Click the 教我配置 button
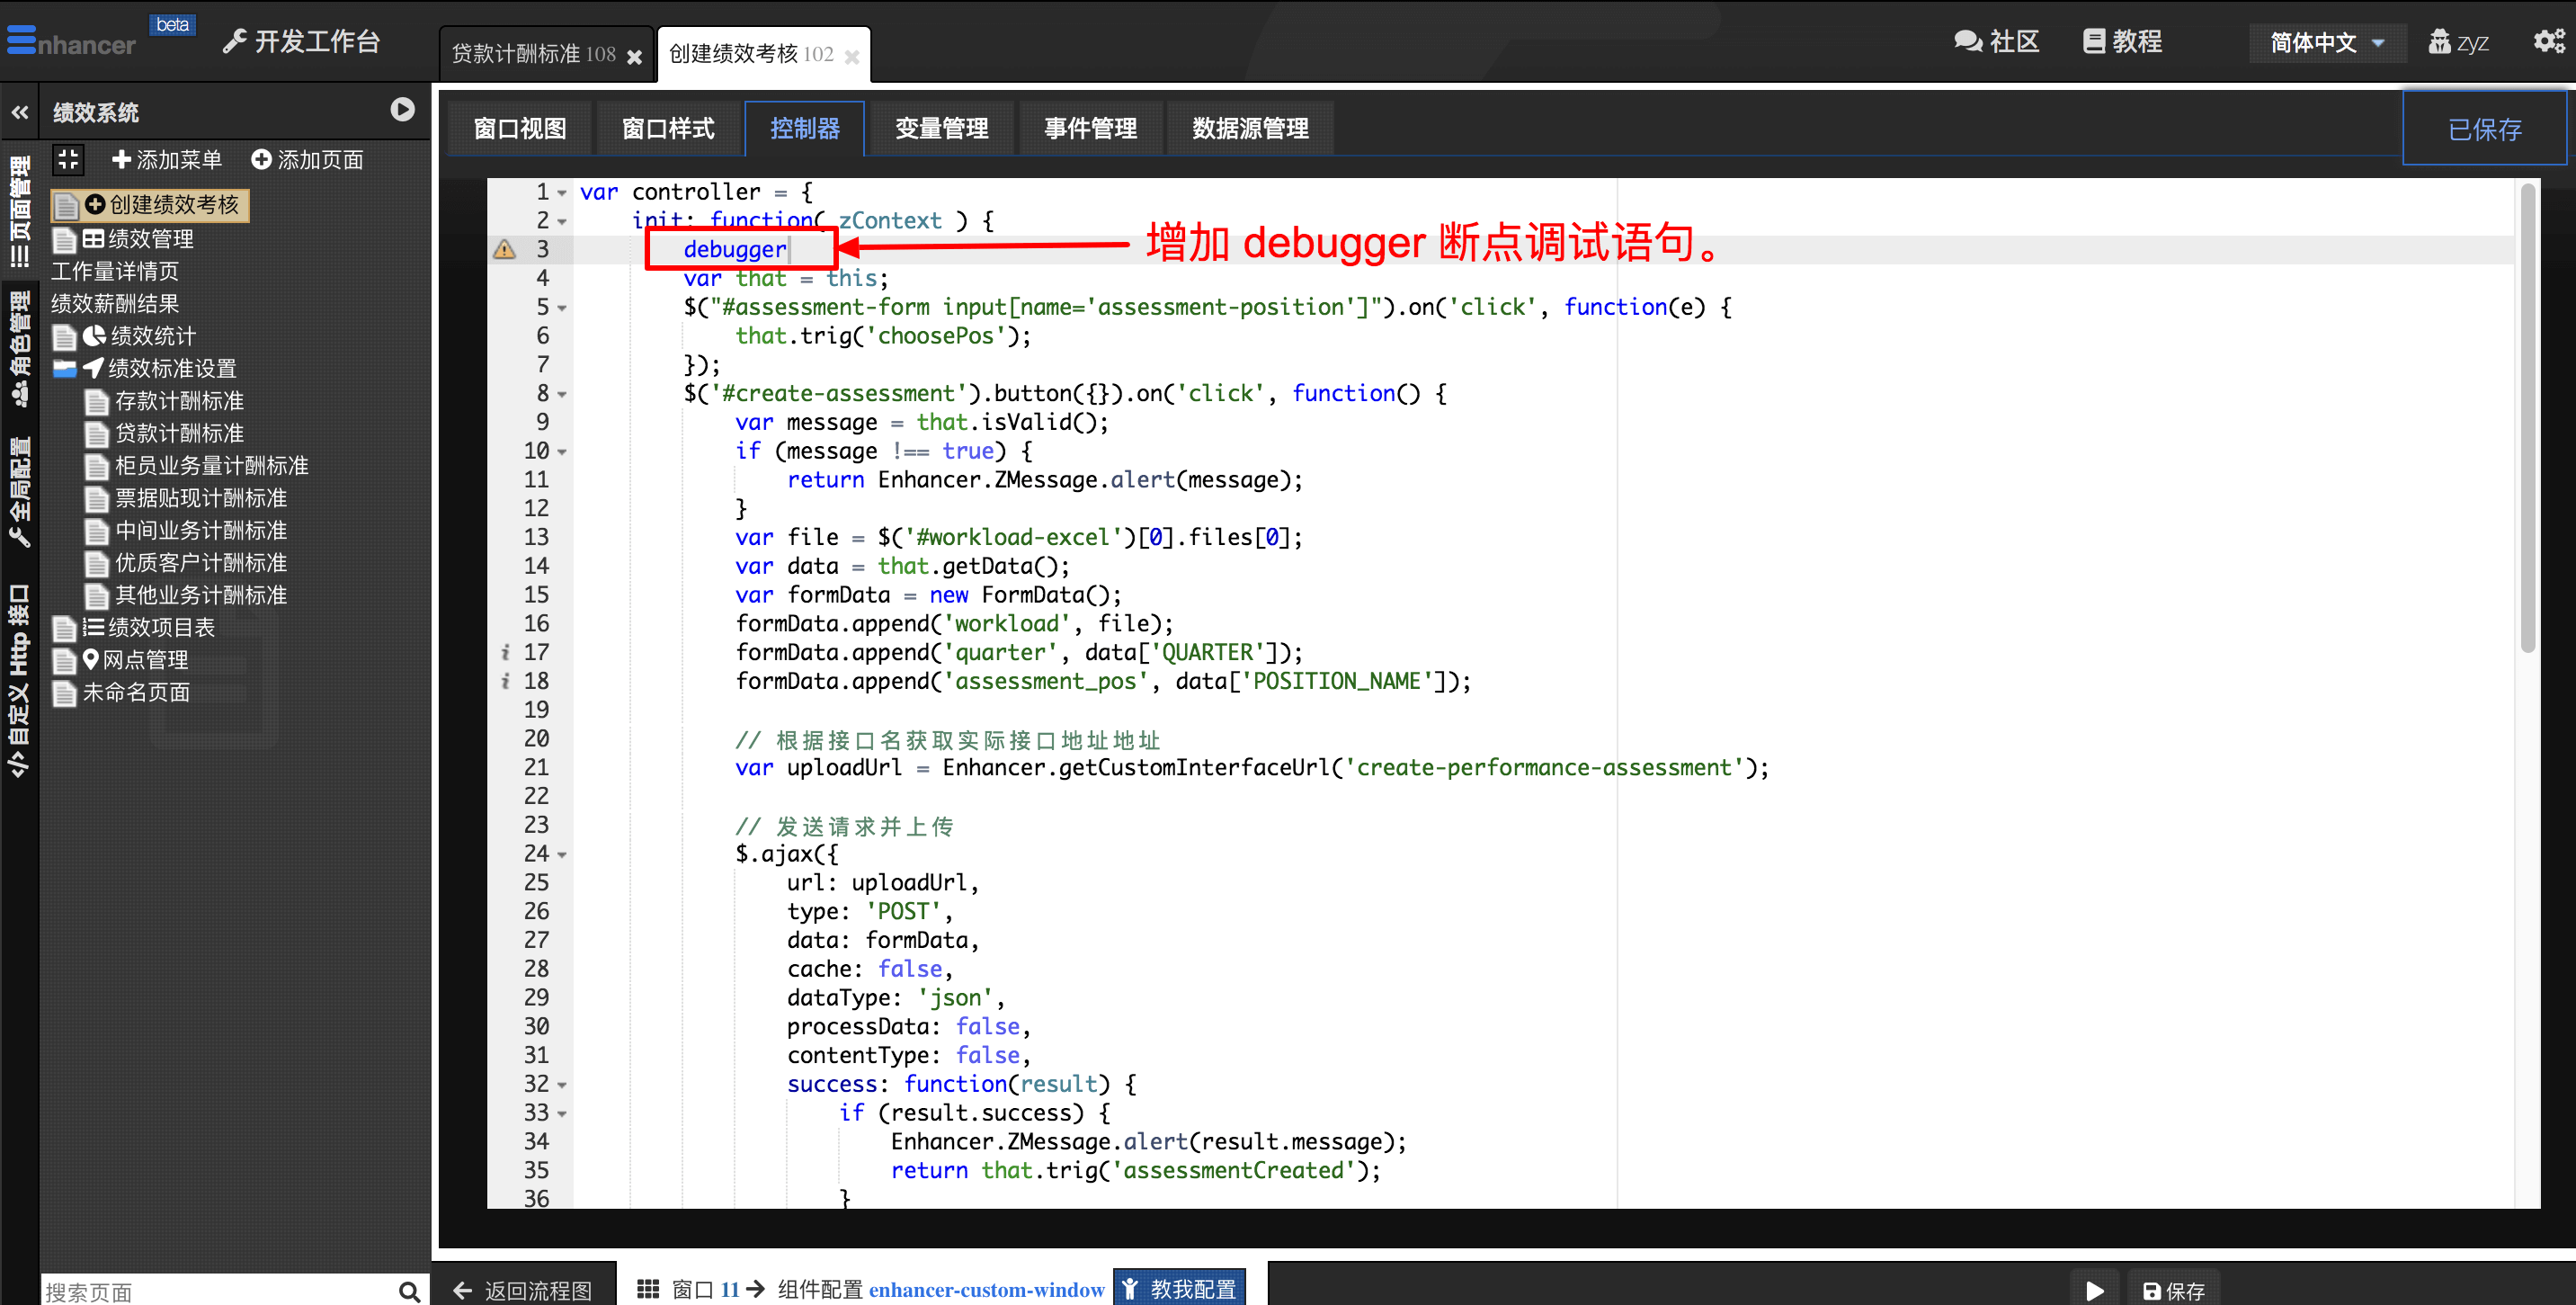 (1180, 1288)
